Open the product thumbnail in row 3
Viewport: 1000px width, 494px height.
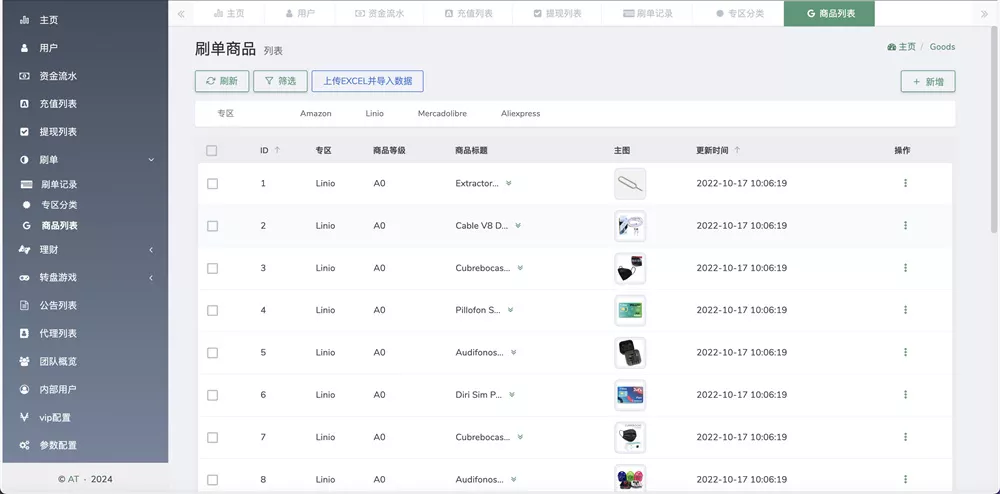click(x=630, y=268)
